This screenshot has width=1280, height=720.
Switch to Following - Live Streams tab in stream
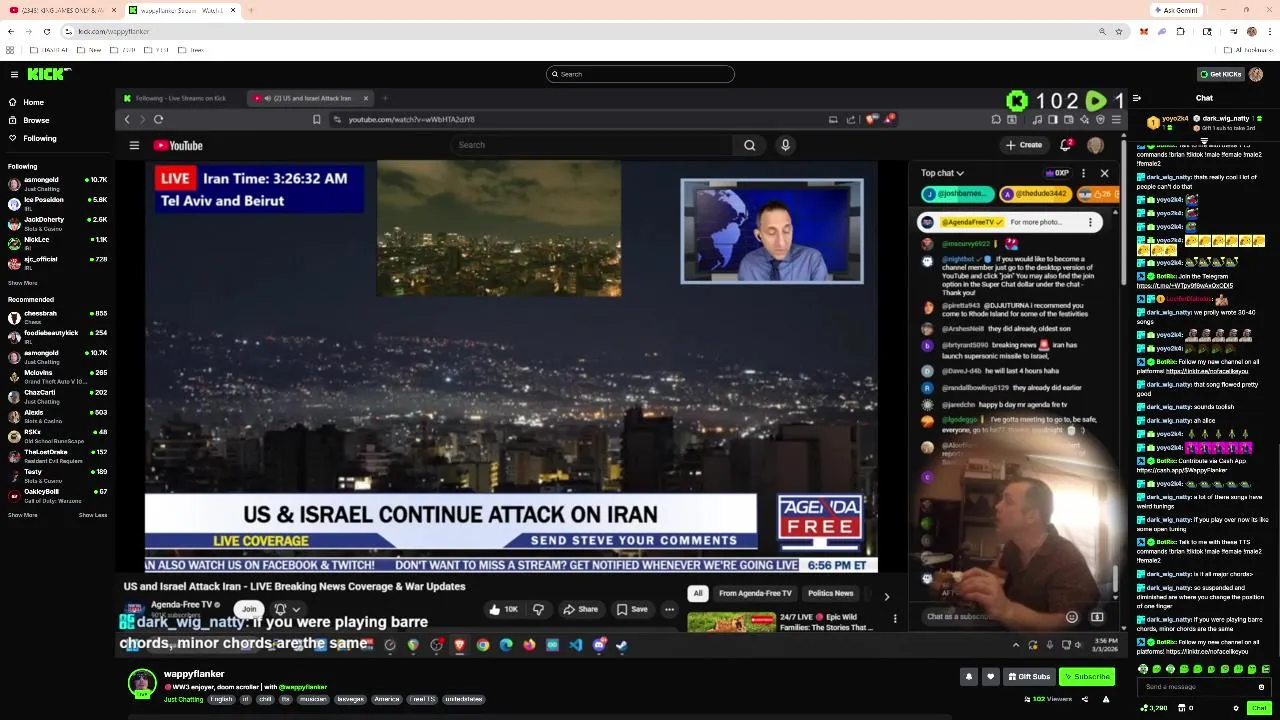[x=180, y=98]
